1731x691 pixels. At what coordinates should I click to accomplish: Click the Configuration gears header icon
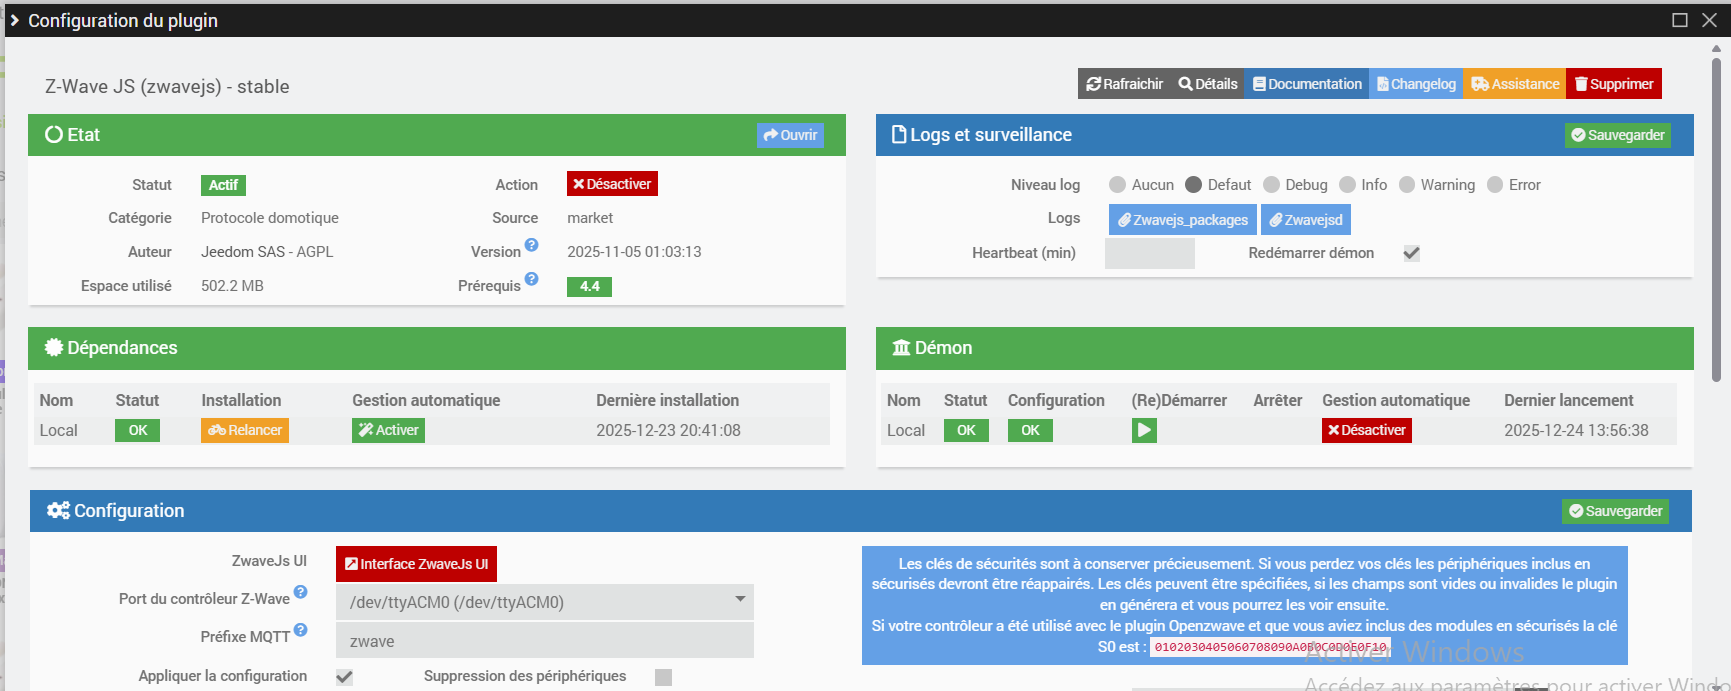tap(58, 510)
